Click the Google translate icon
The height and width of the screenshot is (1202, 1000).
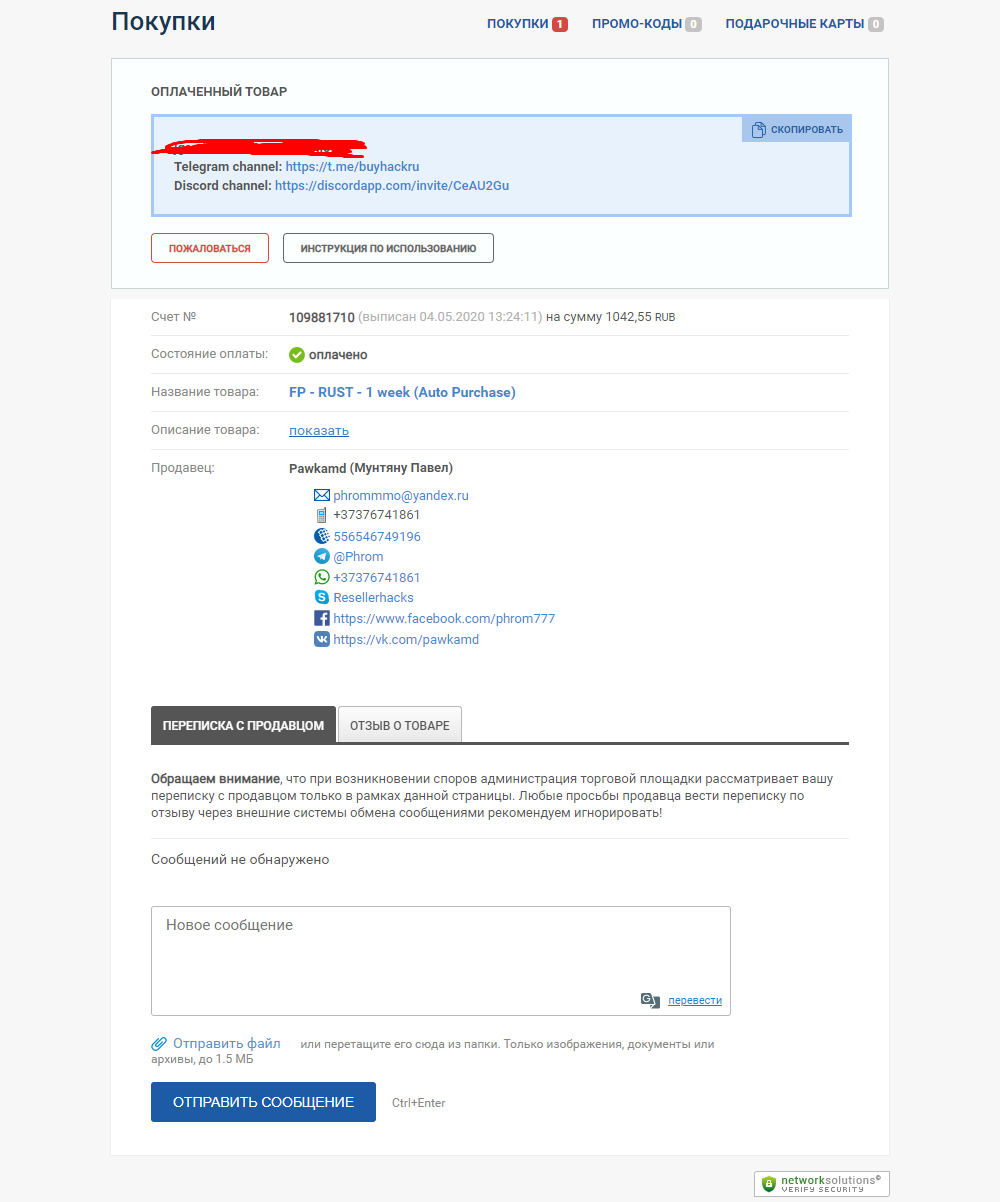(650, 1000)
